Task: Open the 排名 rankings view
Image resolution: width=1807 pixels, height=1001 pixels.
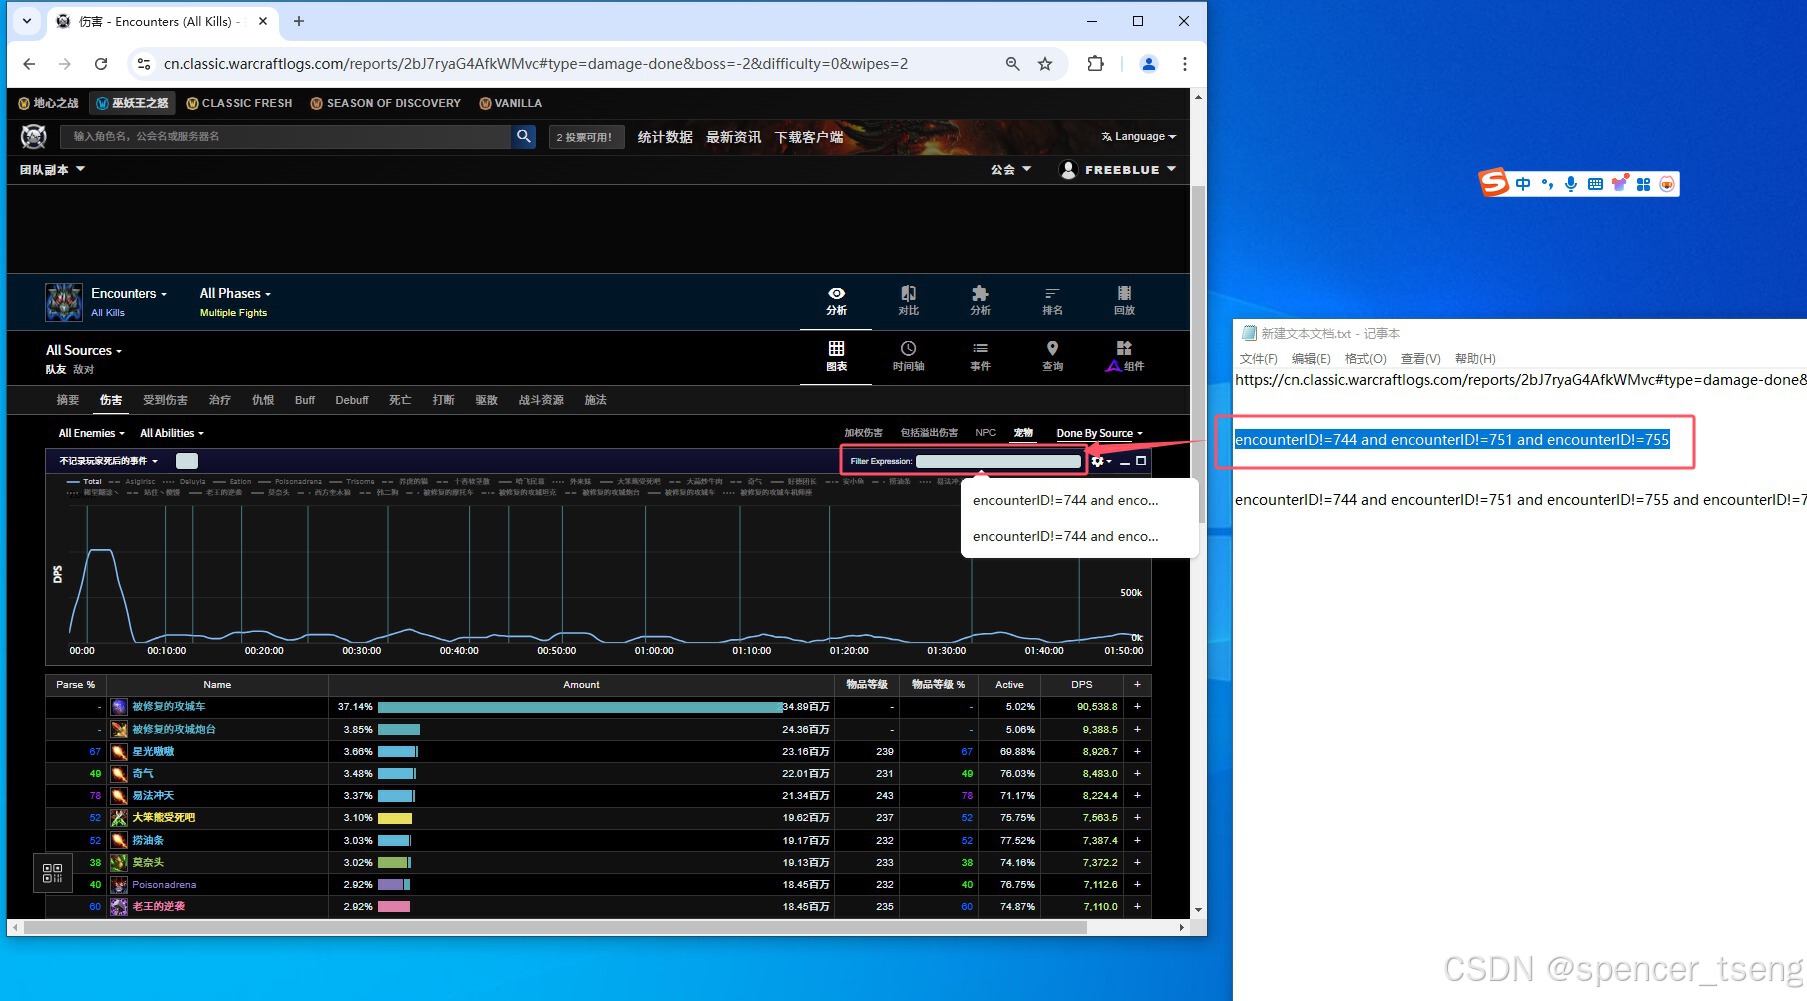Action: point(1052,301)
